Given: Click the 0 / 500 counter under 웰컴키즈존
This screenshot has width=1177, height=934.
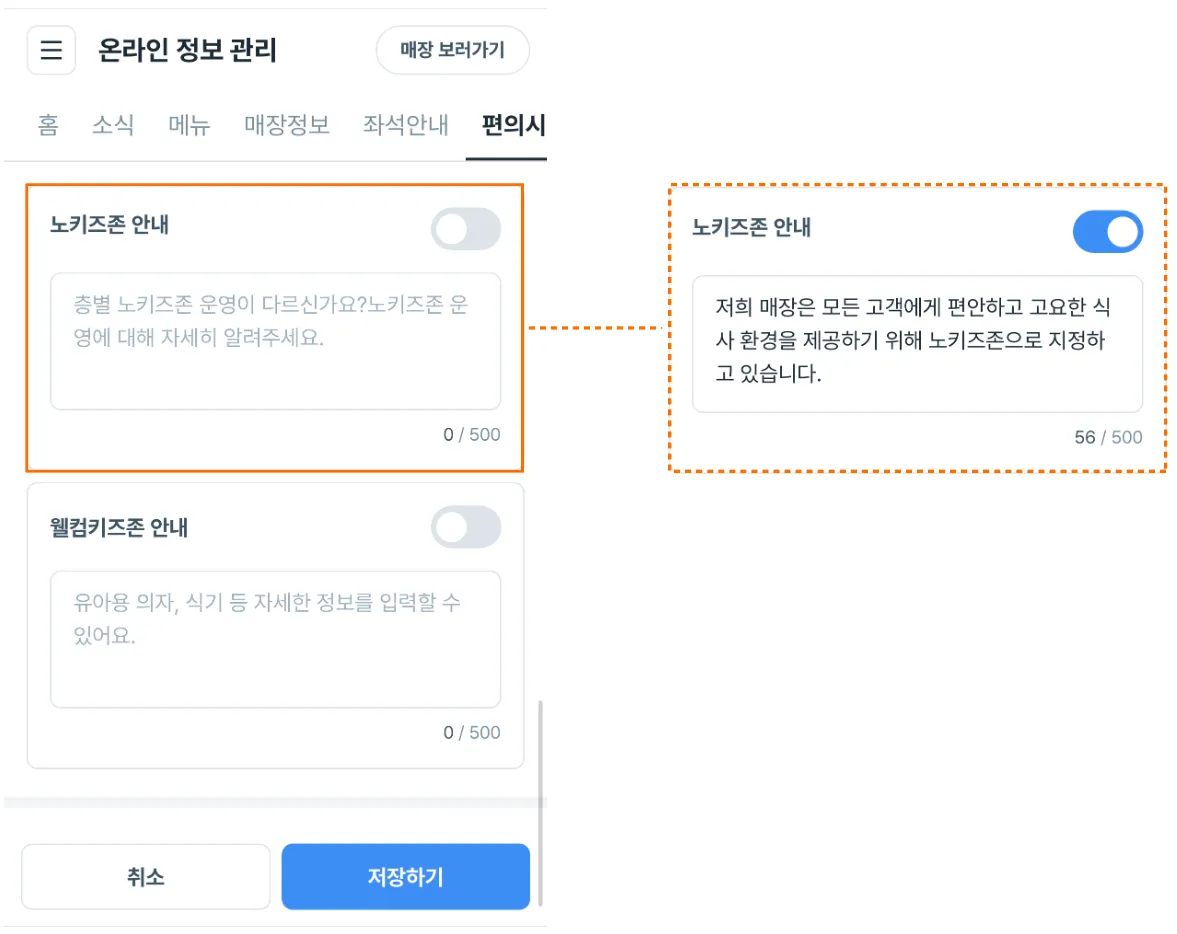Looking at the screenshot, I should coord(471,733).
